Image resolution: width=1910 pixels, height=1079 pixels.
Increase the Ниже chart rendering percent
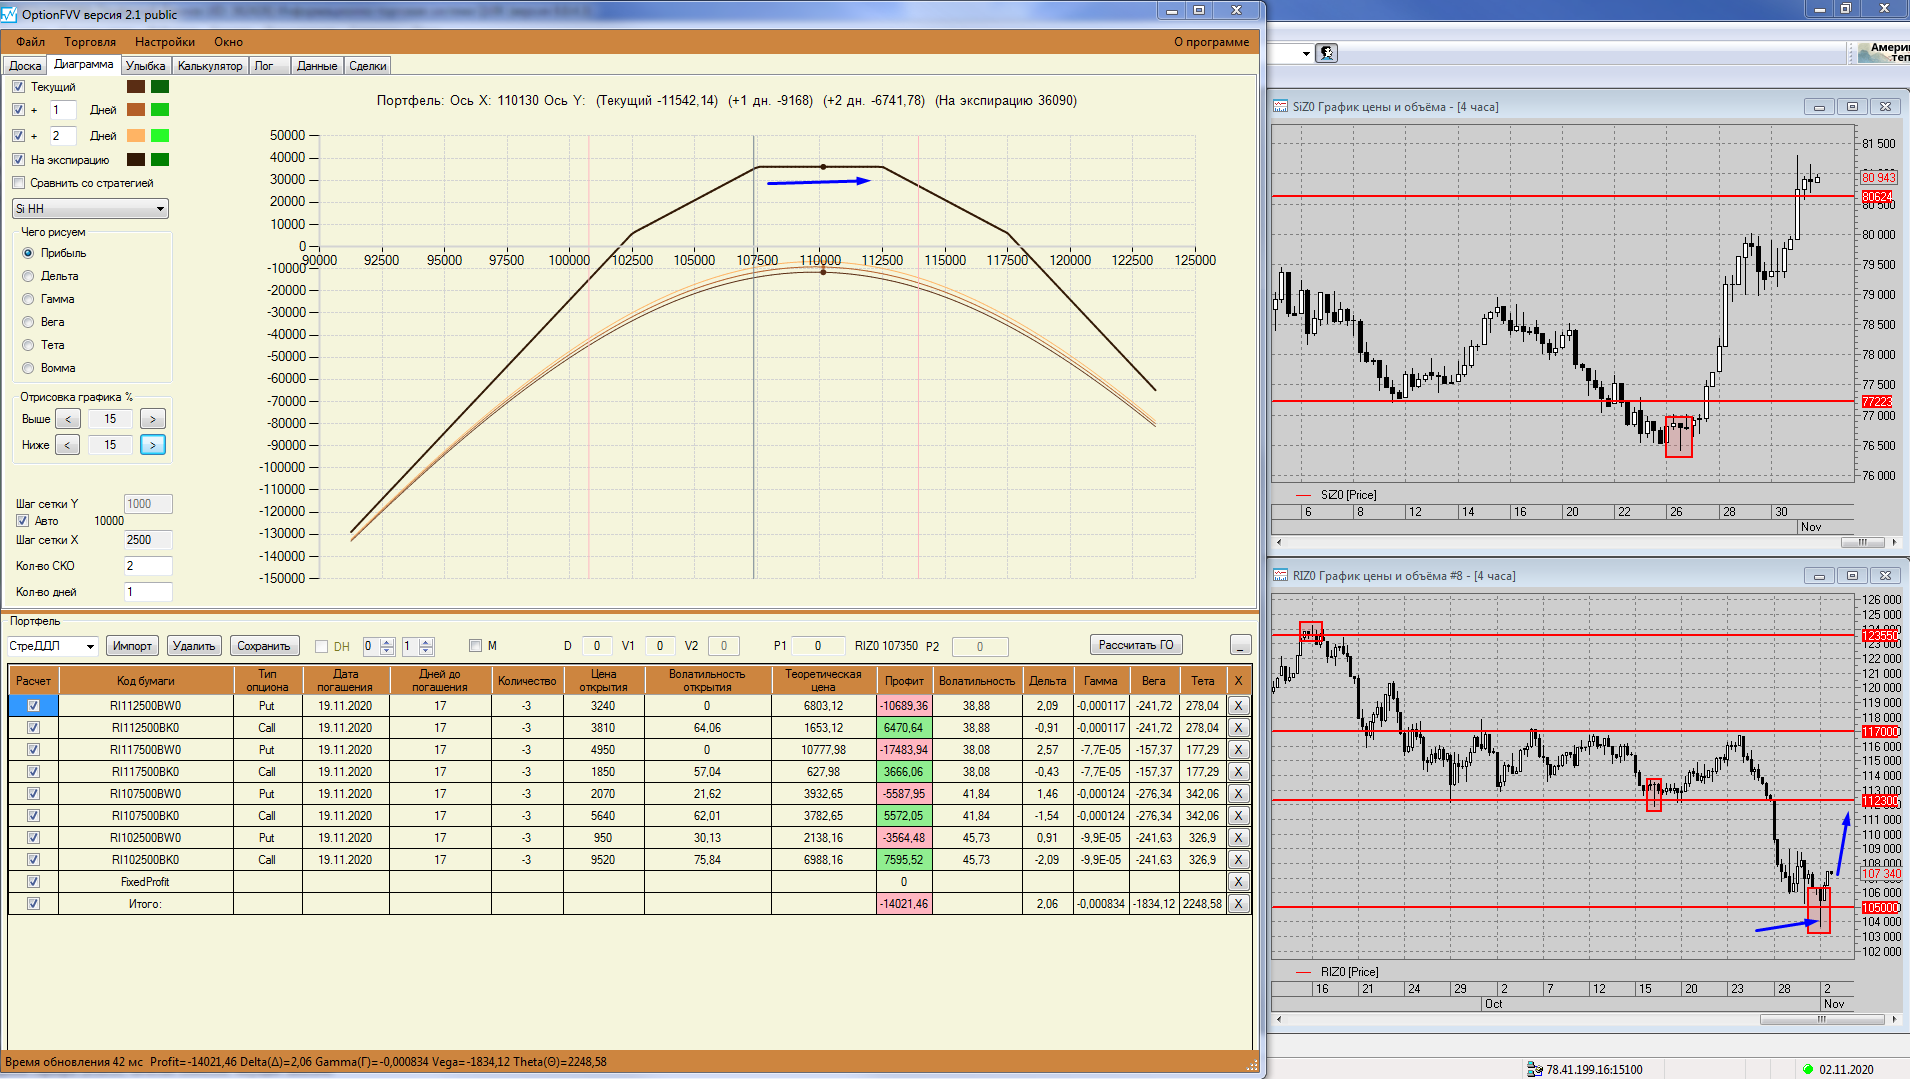153,445
